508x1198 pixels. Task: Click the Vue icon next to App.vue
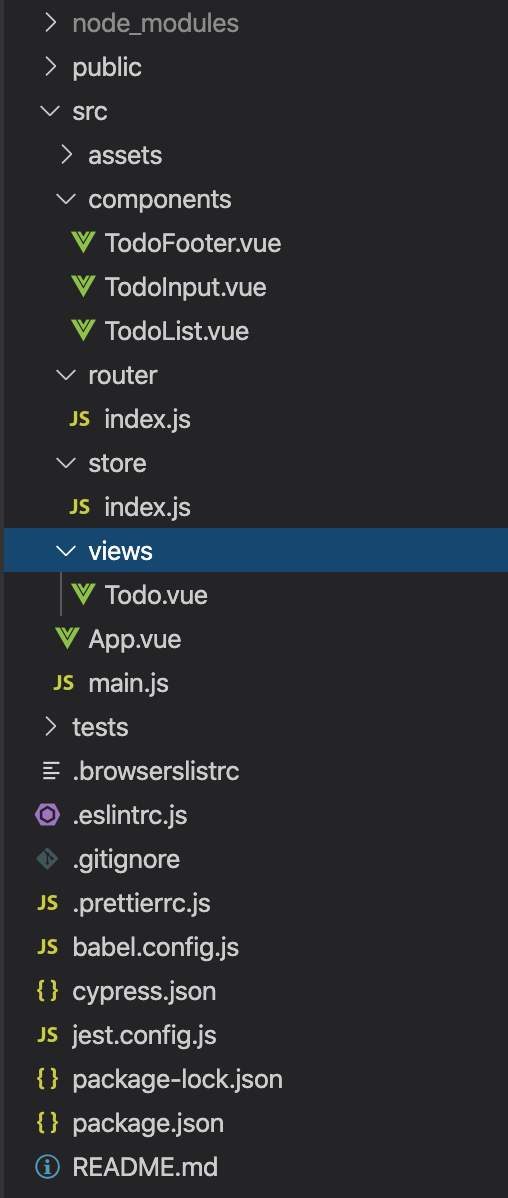(67, 639)
